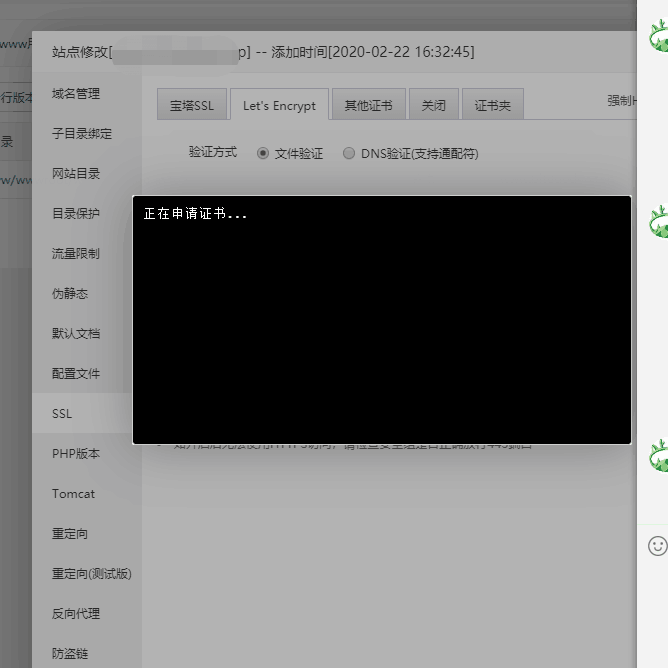Open PHP版本 settings
The image size is (668, 668).
pos(76,454)
